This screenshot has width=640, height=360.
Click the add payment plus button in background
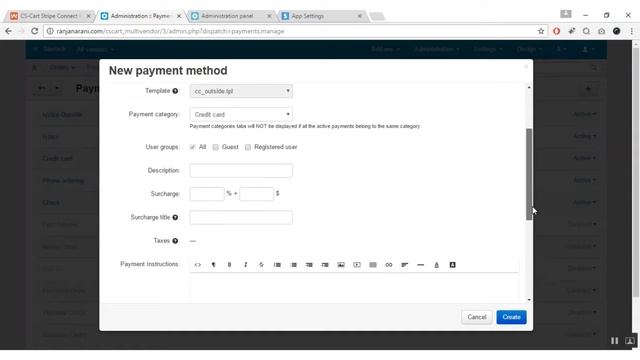click(588, 89)
